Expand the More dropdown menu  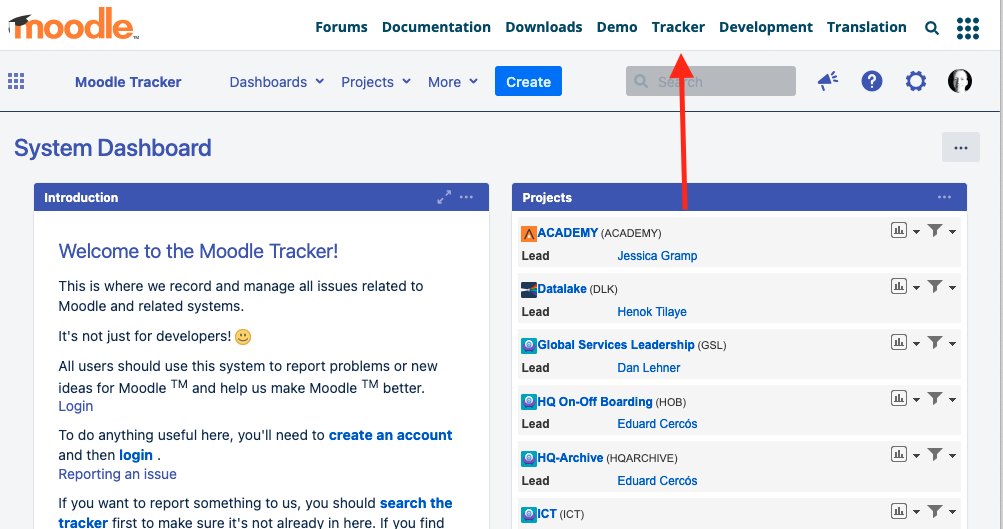(x=453, y=82)
